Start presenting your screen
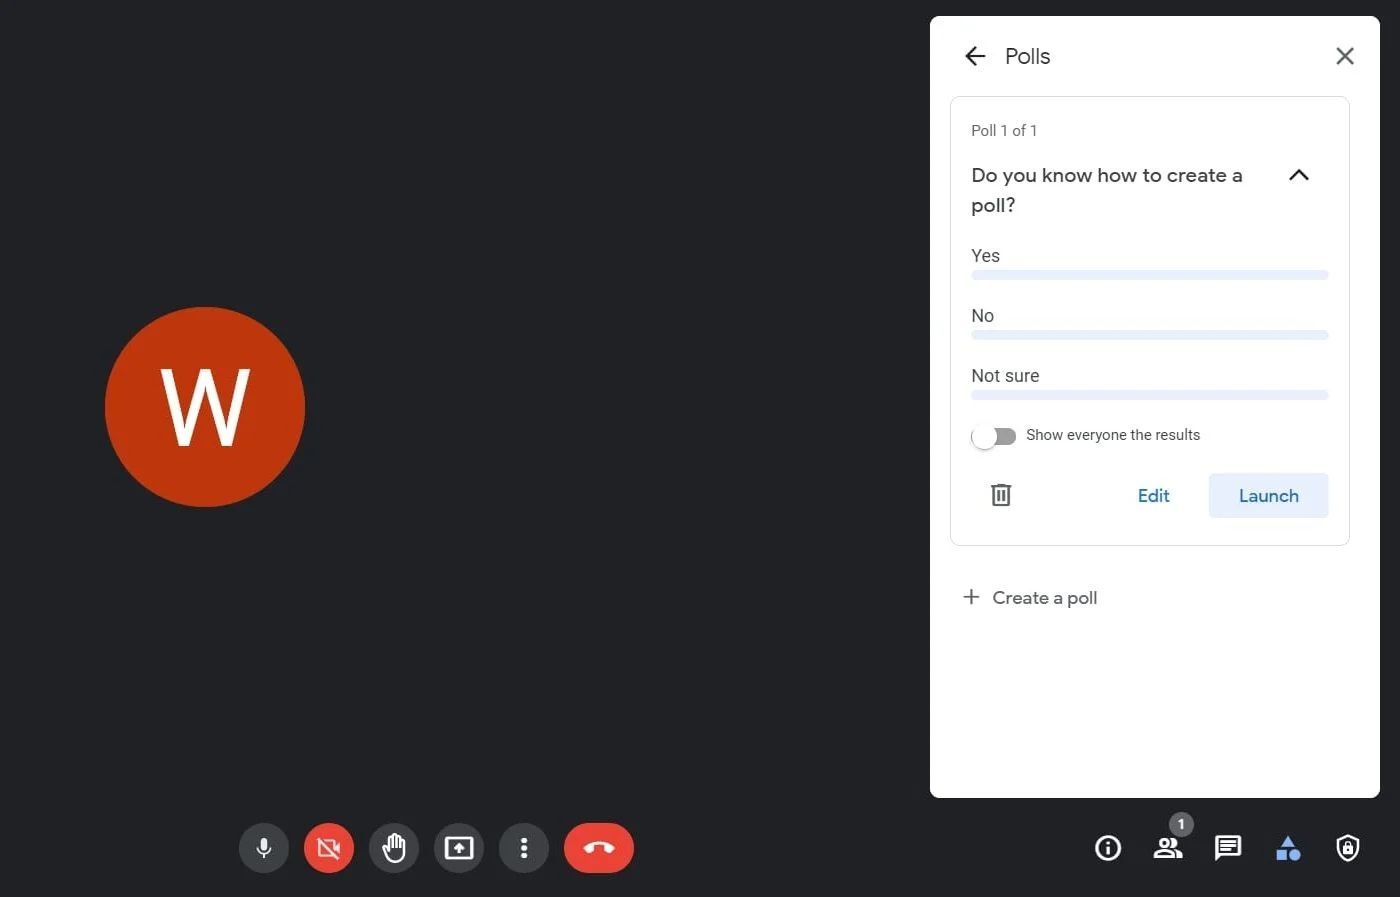The height and width of the screenshot is (897, 1400). click(x=458, y=847)
